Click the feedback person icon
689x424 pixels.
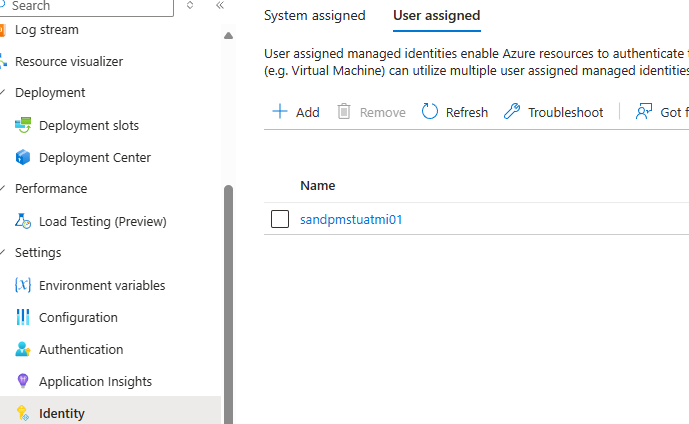click(x=644, y=112)
